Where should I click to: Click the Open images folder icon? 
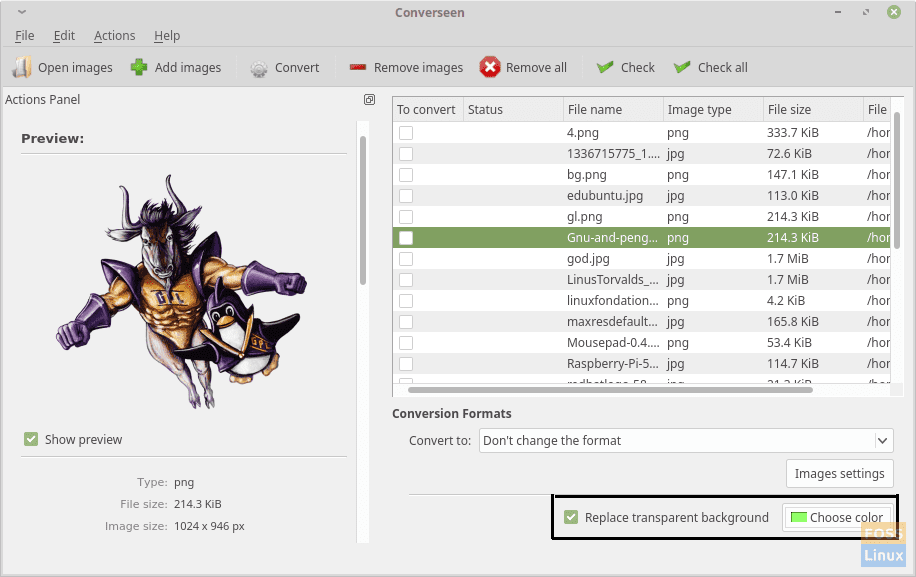coord(22,68)
